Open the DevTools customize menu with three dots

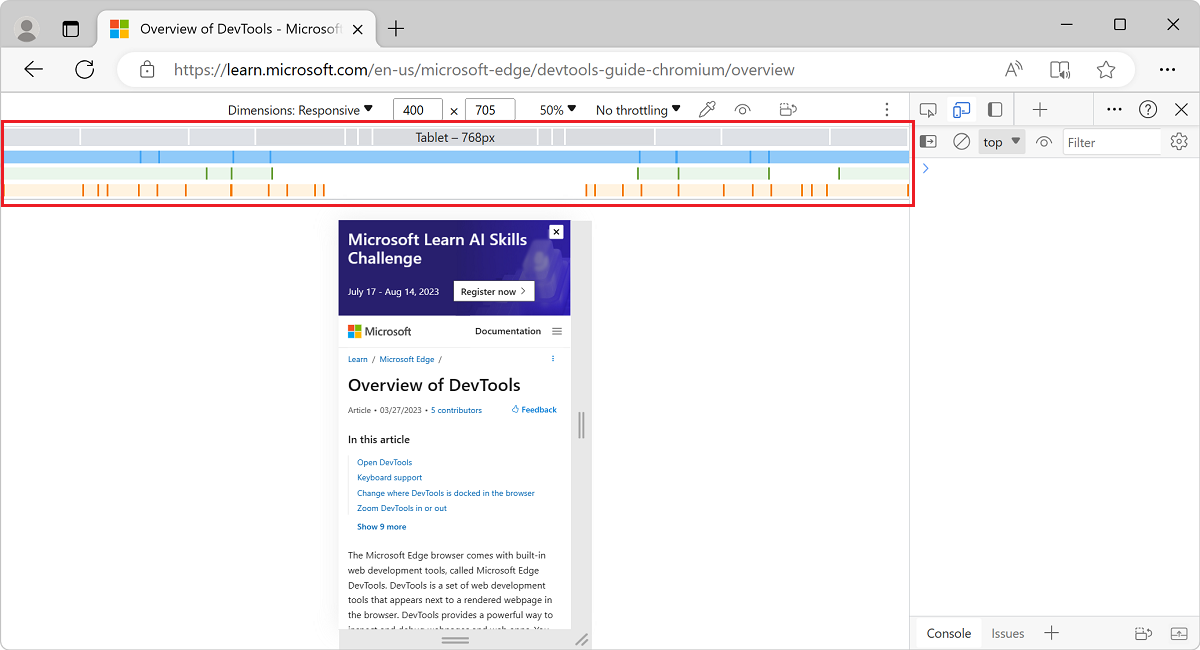1115,109
